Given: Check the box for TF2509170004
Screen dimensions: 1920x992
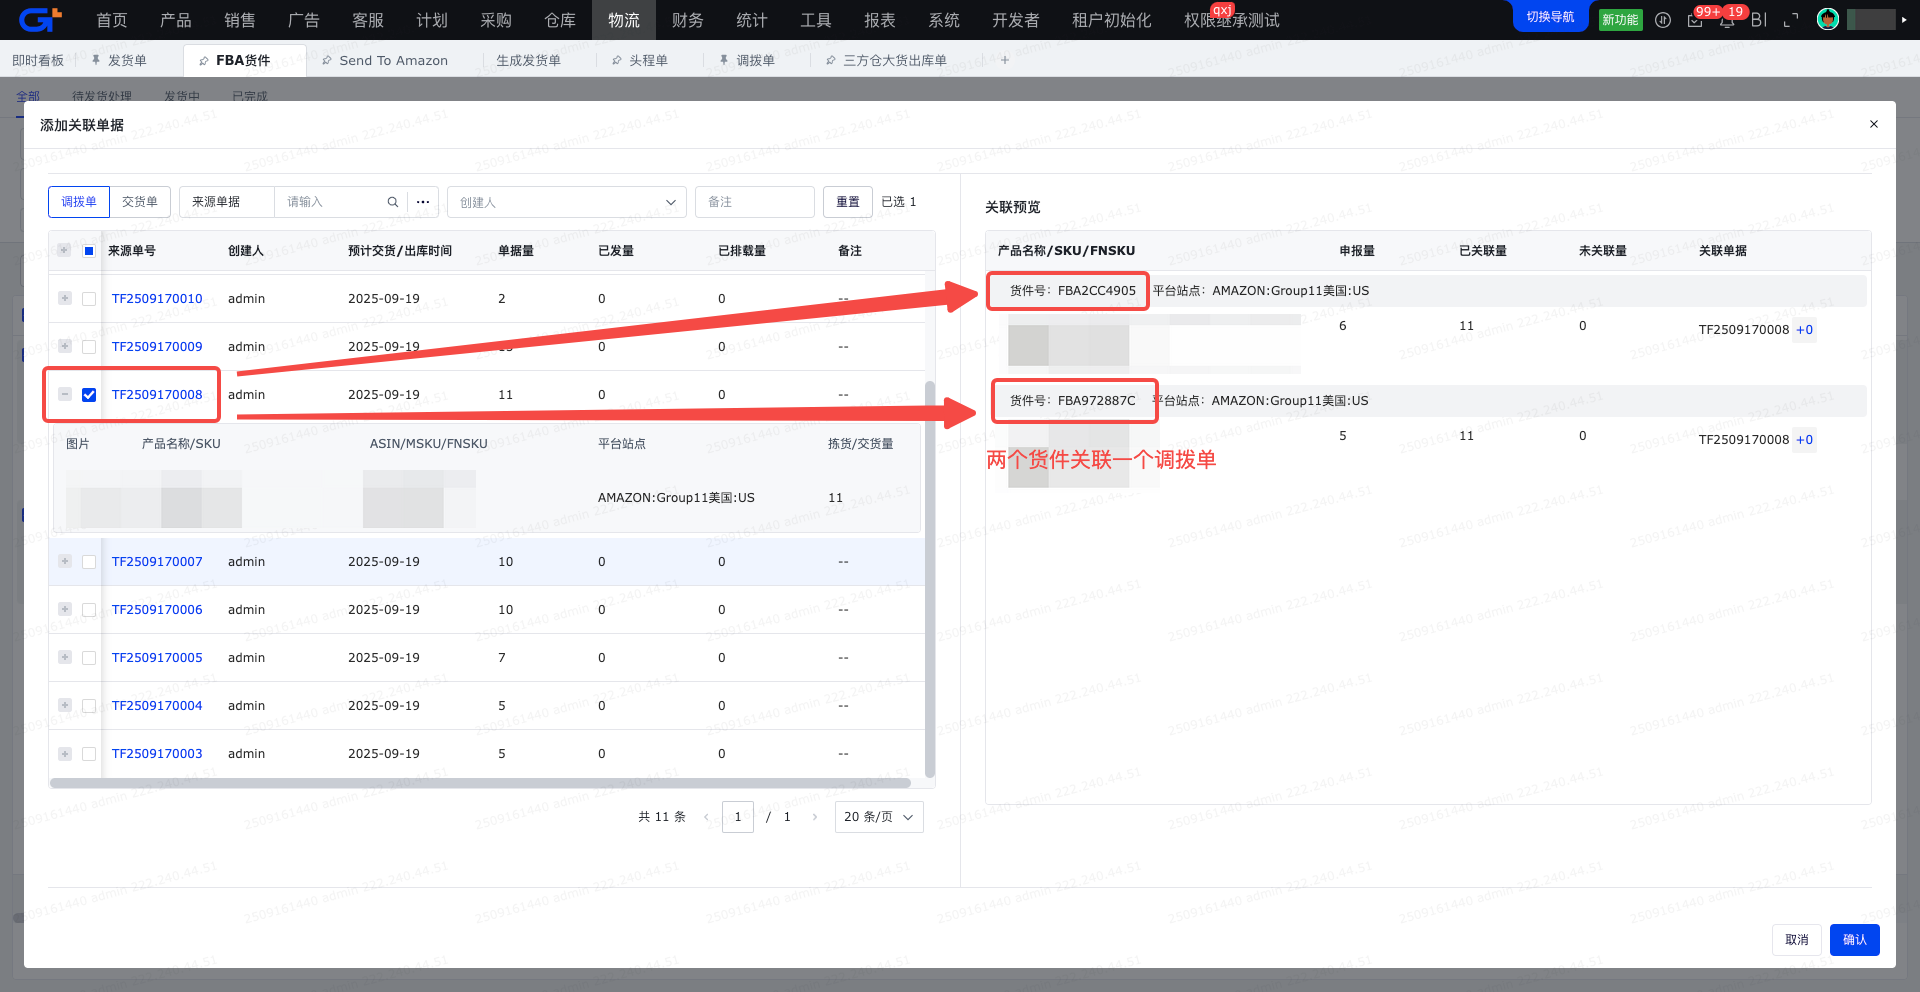Looking at the screenshot, I should click(89, 706).
